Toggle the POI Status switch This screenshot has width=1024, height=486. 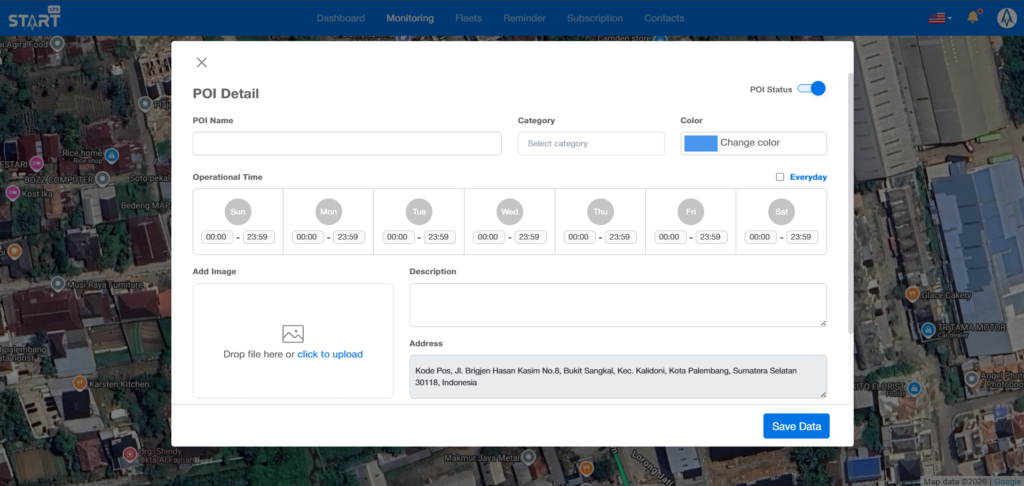pyautogui.click(x=811, y=89)
